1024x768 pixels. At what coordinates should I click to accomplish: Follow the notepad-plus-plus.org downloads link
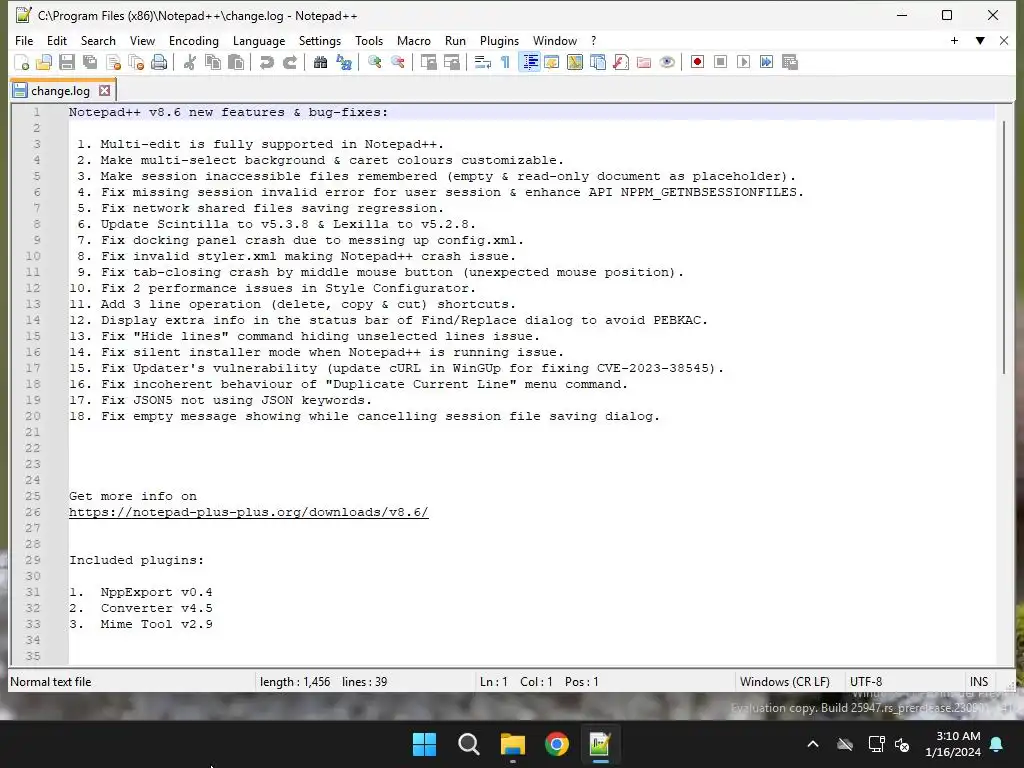click(249, 512)
